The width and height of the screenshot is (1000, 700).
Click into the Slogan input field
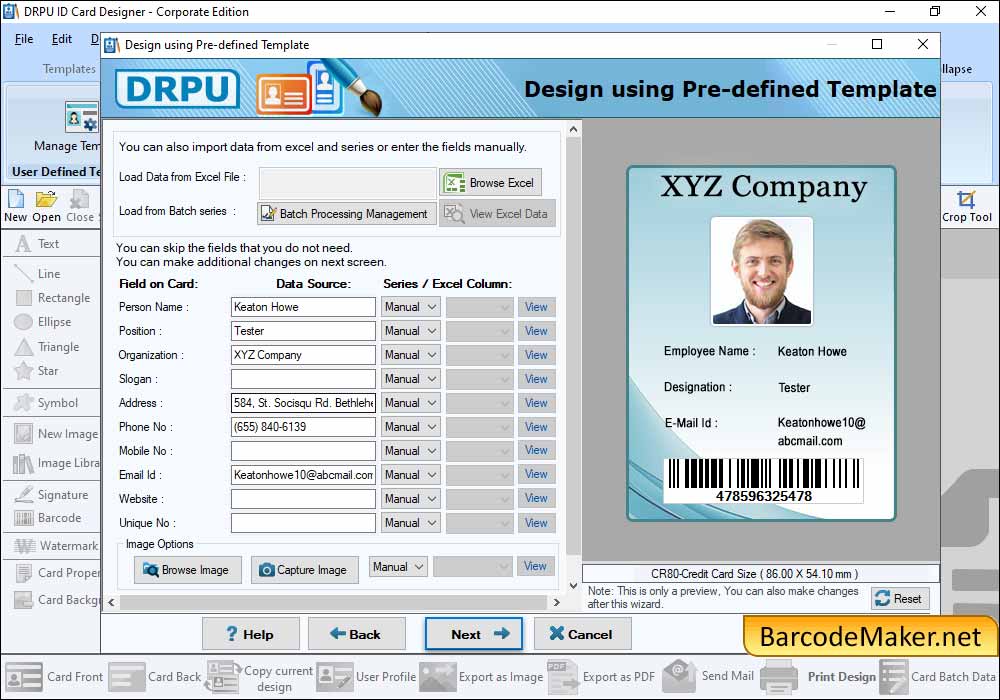click(x=303, y=379)
